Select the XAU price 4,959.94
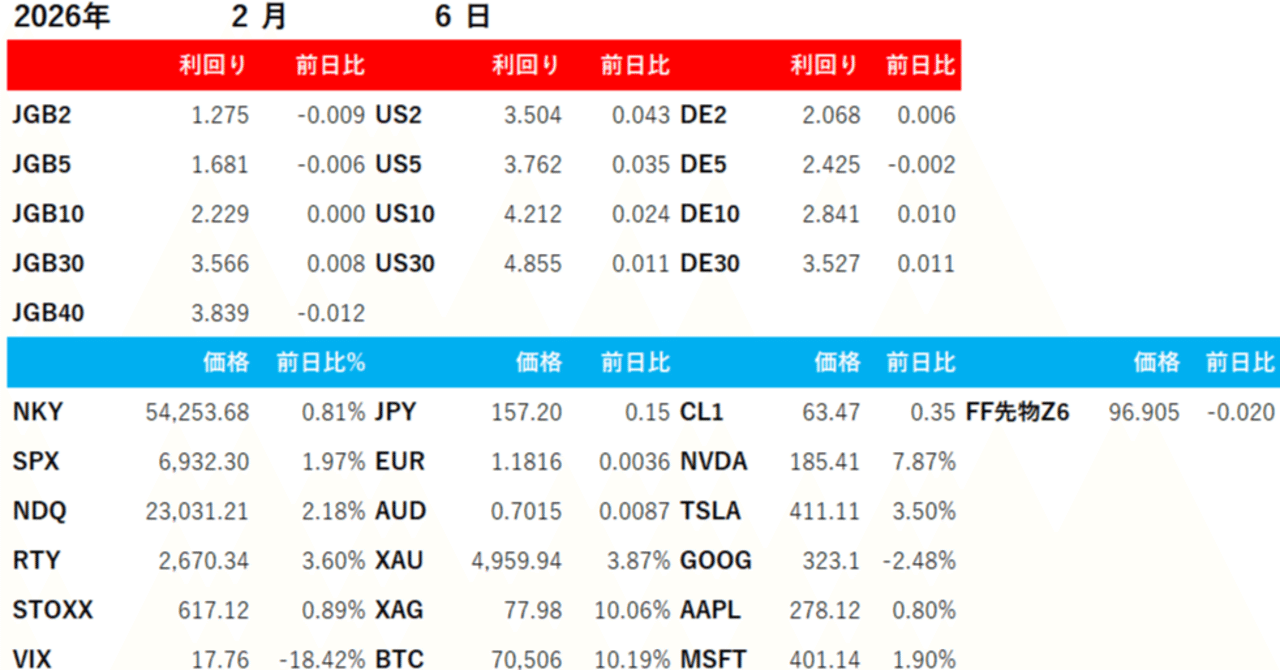Image resolution: width=1280 pixels, height=670 pixels. (516, 561)
